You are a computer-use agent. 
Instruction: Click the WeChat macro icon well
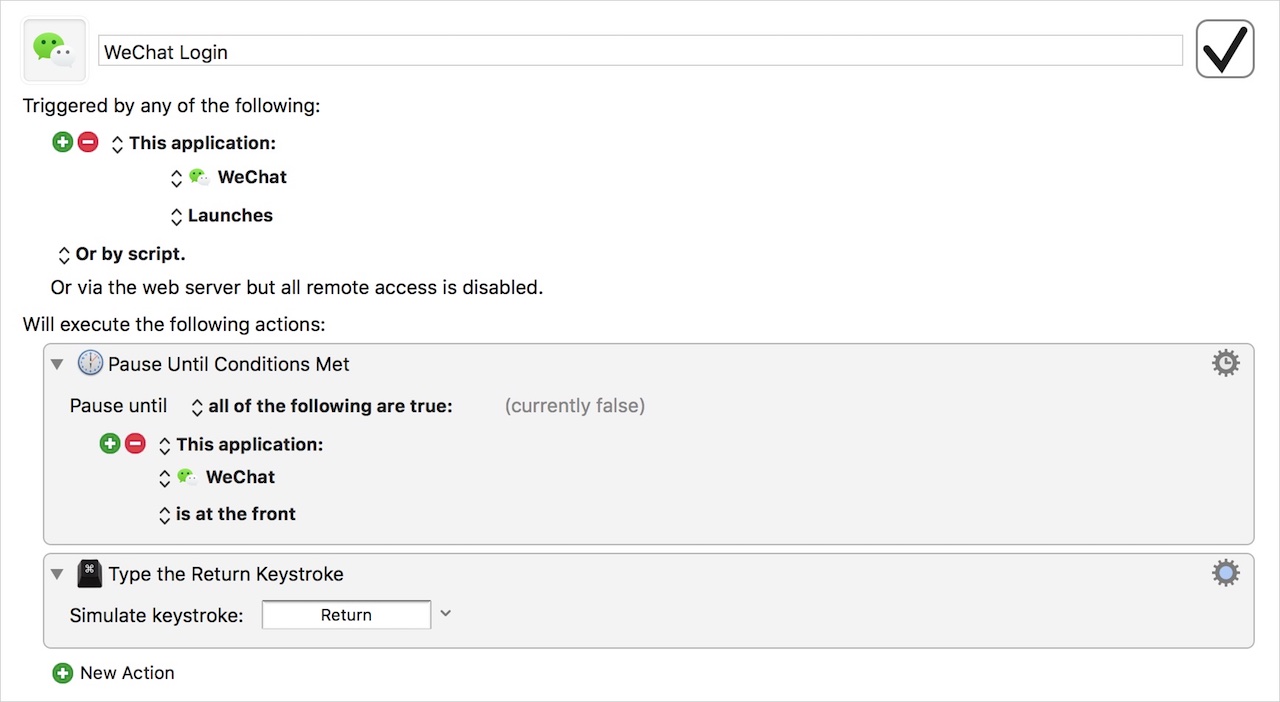pyautogui.click(x=55, y=50)
